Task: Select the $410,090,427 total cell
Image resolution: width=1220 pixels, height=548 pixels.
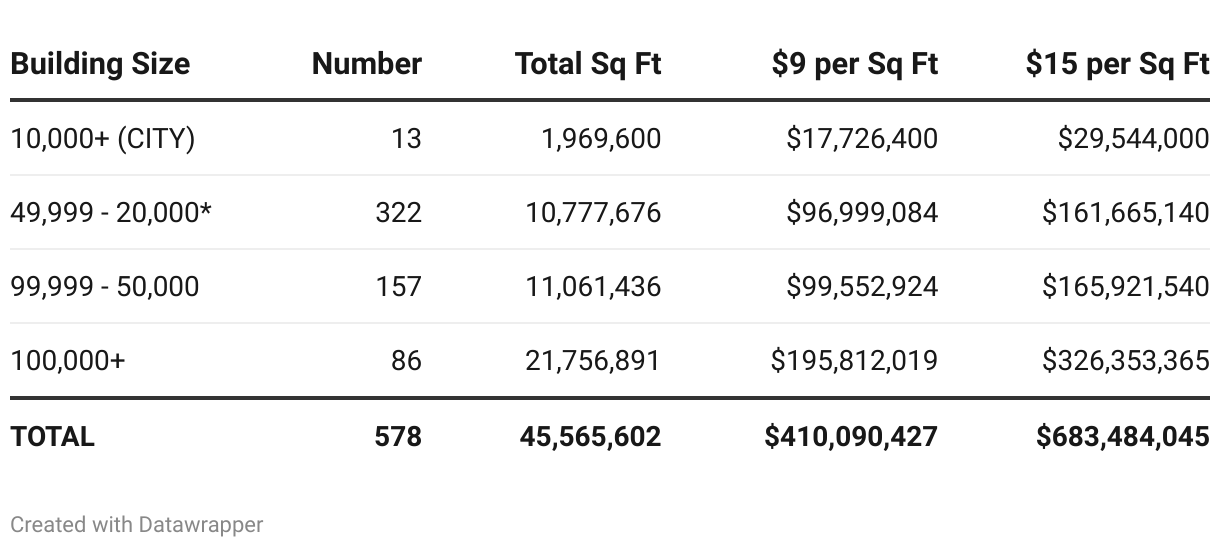Action: click(x=851, y=436)
